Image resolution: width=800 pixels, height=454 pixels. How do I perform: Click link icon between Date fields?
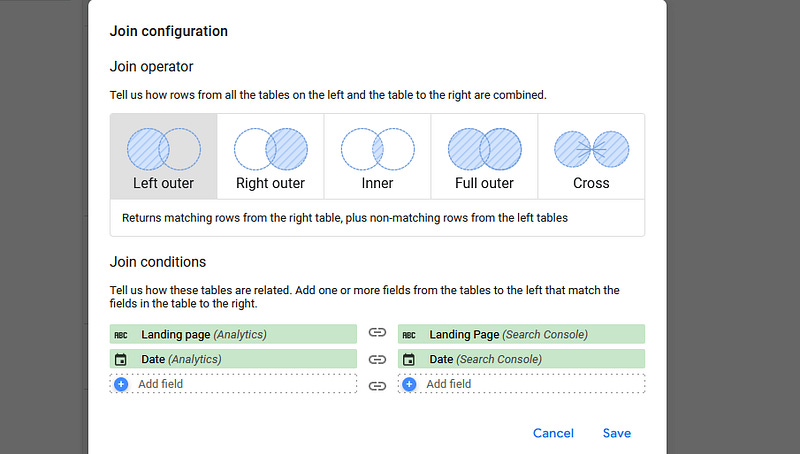[377, 359]
